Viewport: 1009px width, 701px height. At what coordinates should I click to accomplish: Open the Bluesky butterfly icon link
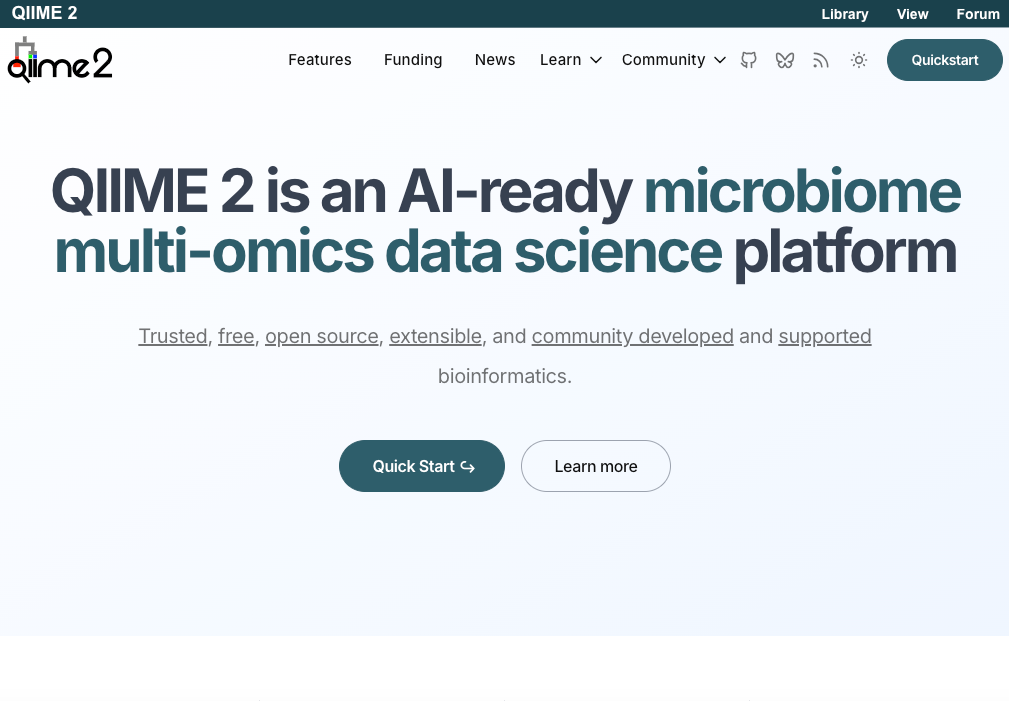pyautogui.click(x=785, y=60)
